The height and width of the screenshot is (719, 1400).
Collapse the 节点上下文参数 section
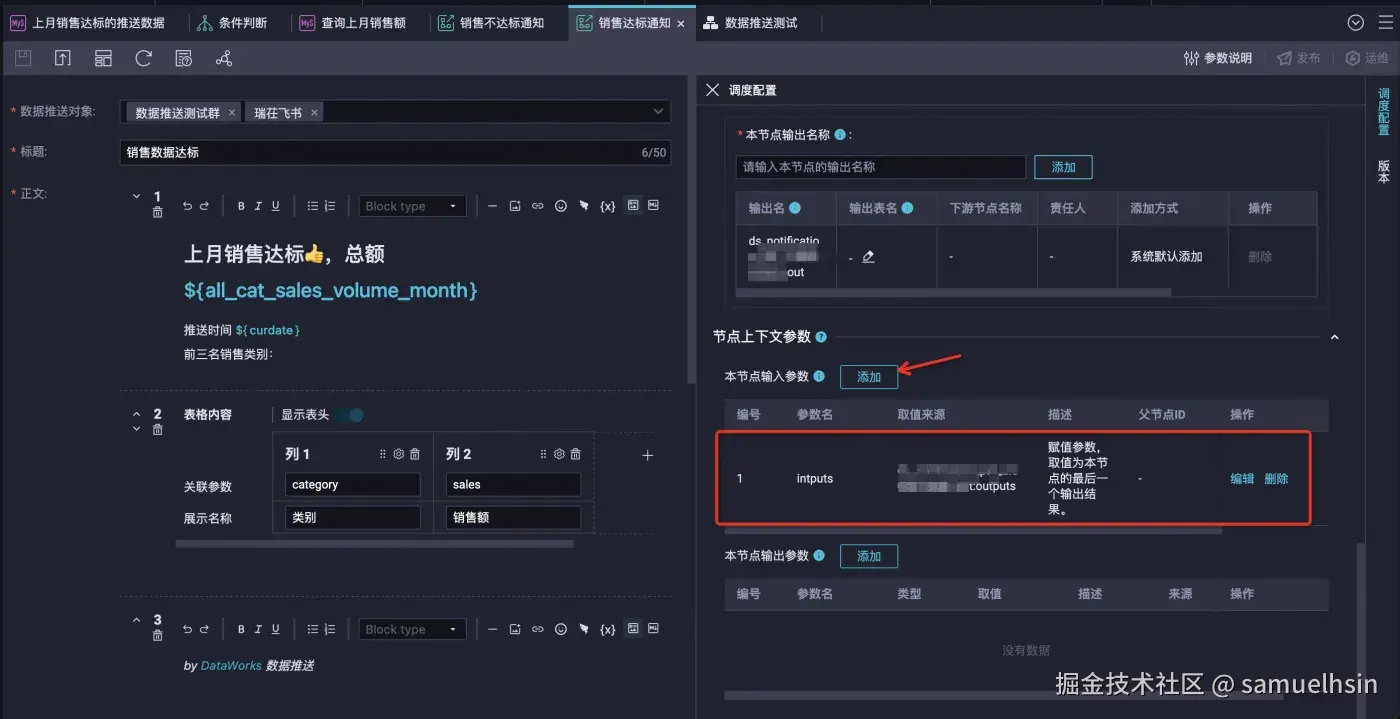point(1334,337)
